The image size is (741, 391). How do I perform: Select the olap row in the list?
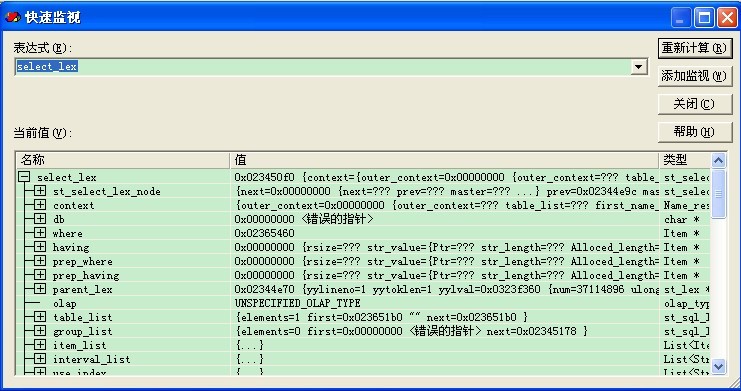(x=363, y=303)
